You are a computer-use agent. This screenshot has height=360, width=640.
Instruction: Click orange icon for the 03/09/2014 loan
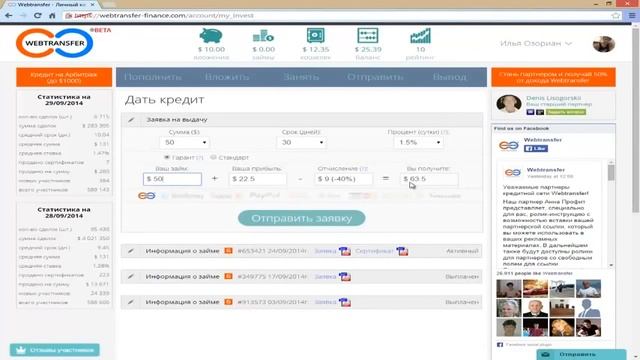[229, 302]
